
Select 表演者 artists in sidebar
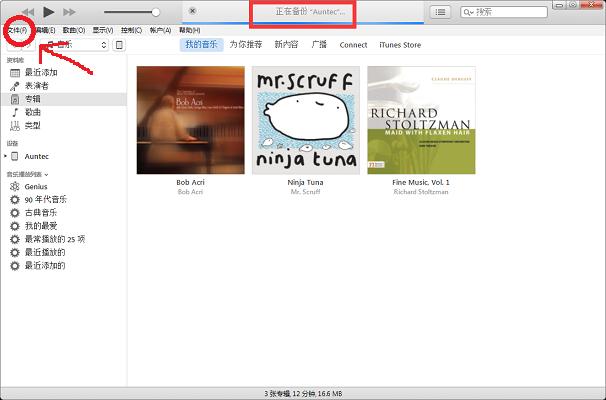tap(36, 86)
